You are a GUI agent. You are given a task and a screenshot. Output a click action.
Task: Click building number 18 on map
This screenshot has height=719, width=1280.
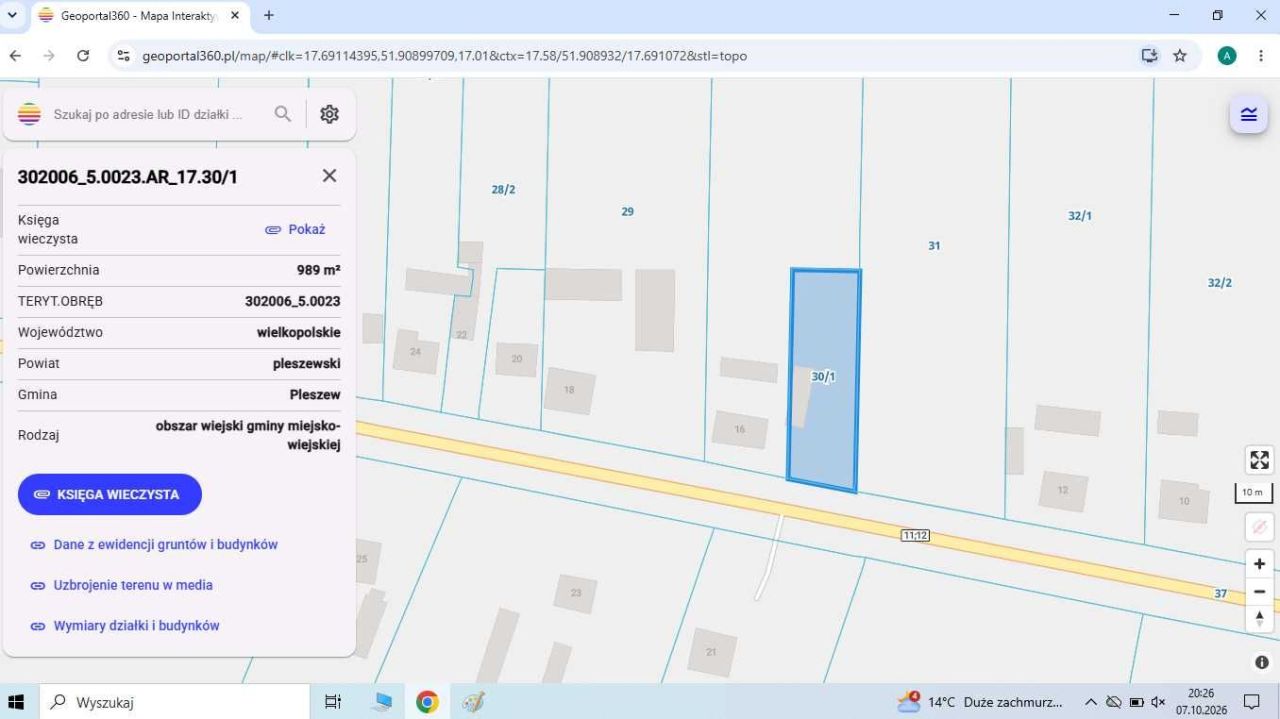[569, 390]
